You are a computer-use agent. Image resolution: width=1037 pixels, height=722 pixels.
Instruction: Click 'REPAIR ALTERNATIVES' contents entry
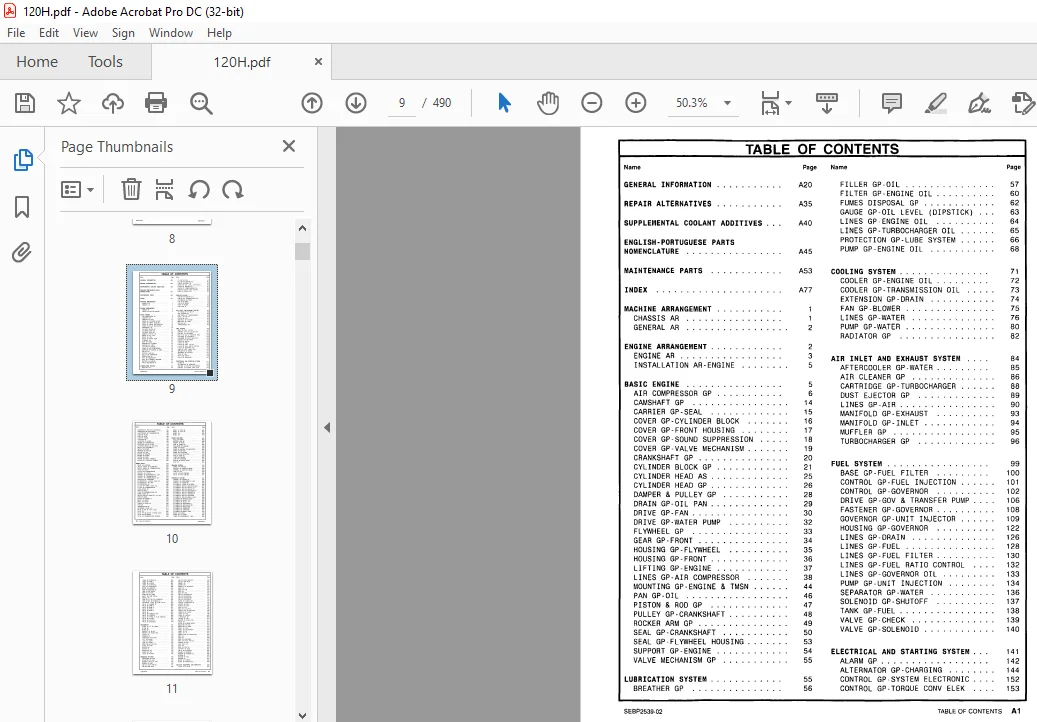[x=667, y=204]
